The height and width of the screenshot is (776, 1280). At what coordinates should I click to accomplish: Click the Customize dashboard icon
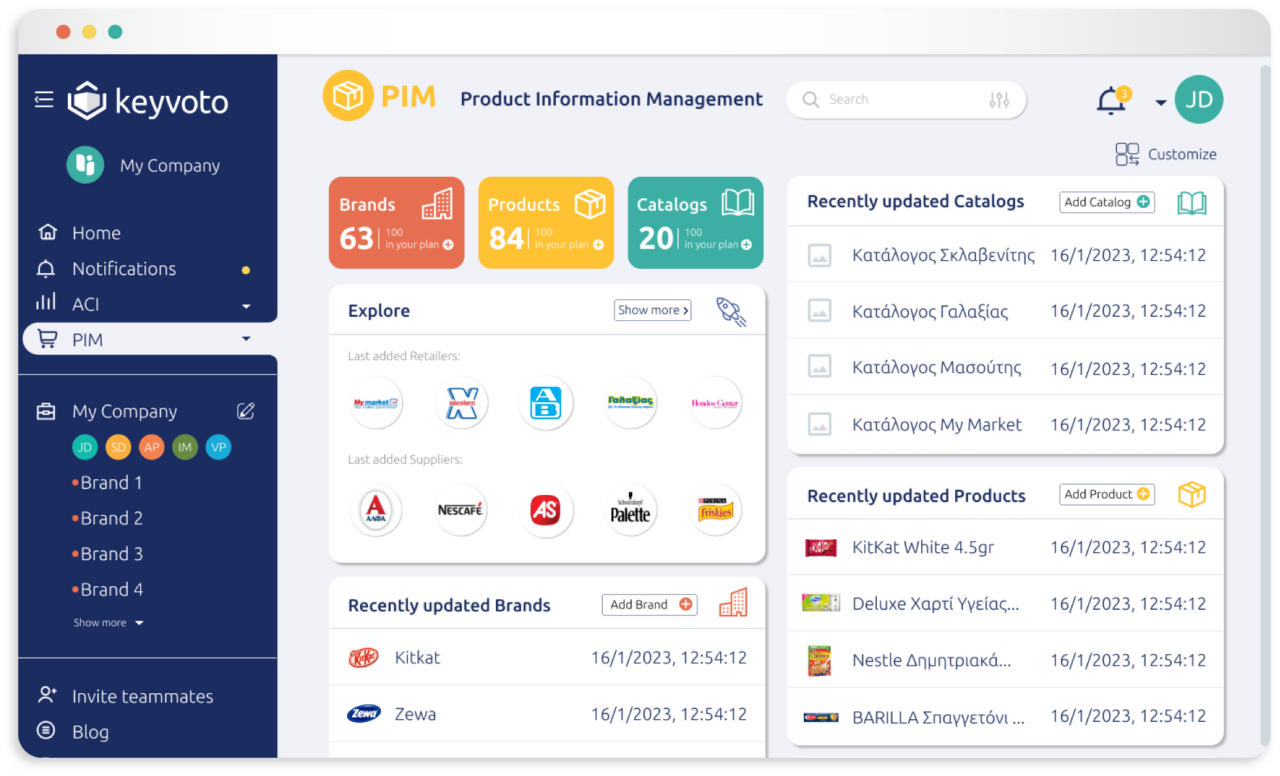pos(1127,154)
